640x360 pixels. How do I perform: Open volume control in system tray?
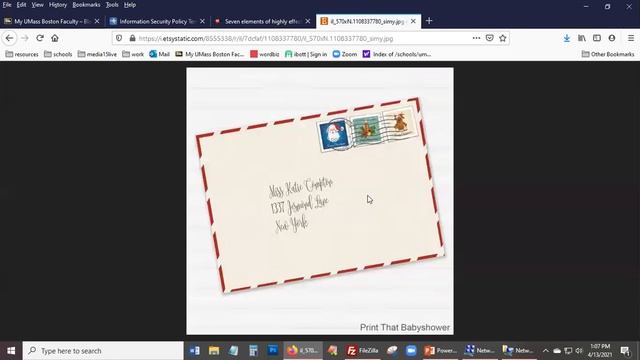pos(578,351)
